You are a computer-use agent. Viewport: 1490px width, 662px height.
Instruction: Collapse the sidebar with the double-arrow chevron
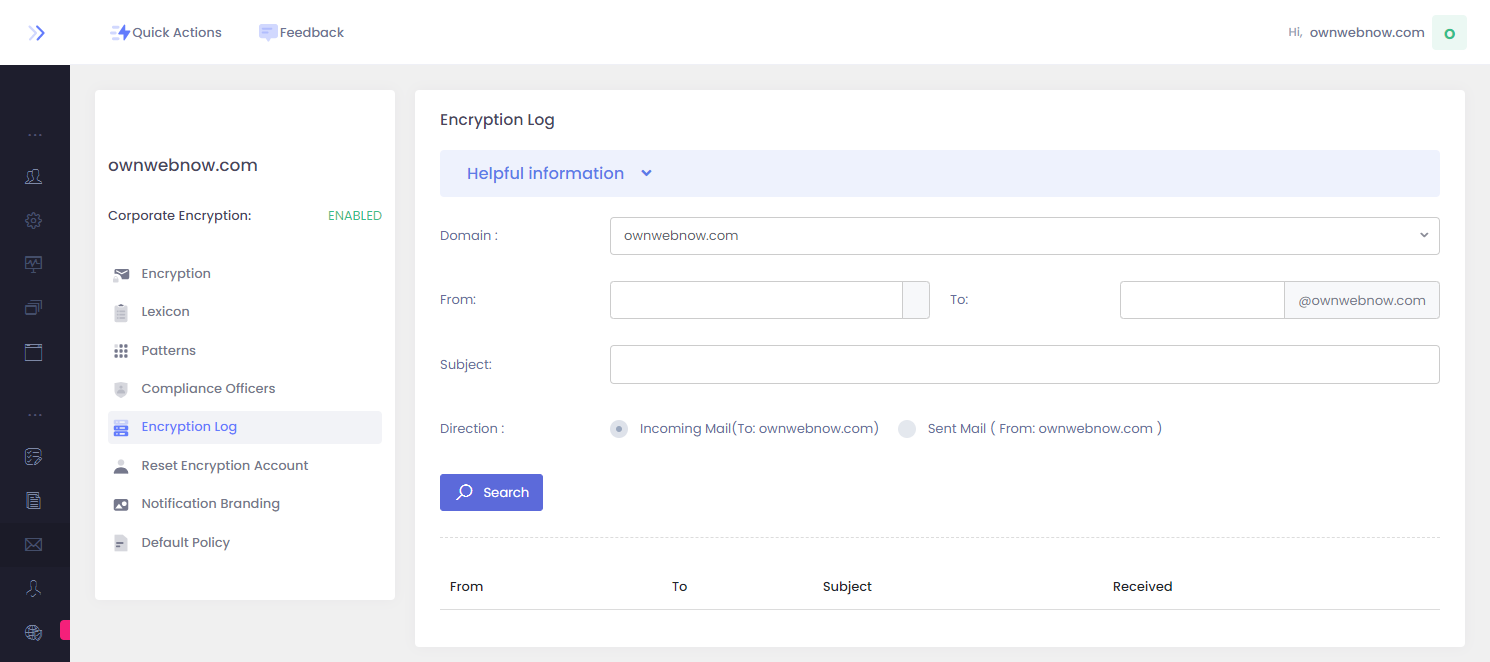coord(37,32)
